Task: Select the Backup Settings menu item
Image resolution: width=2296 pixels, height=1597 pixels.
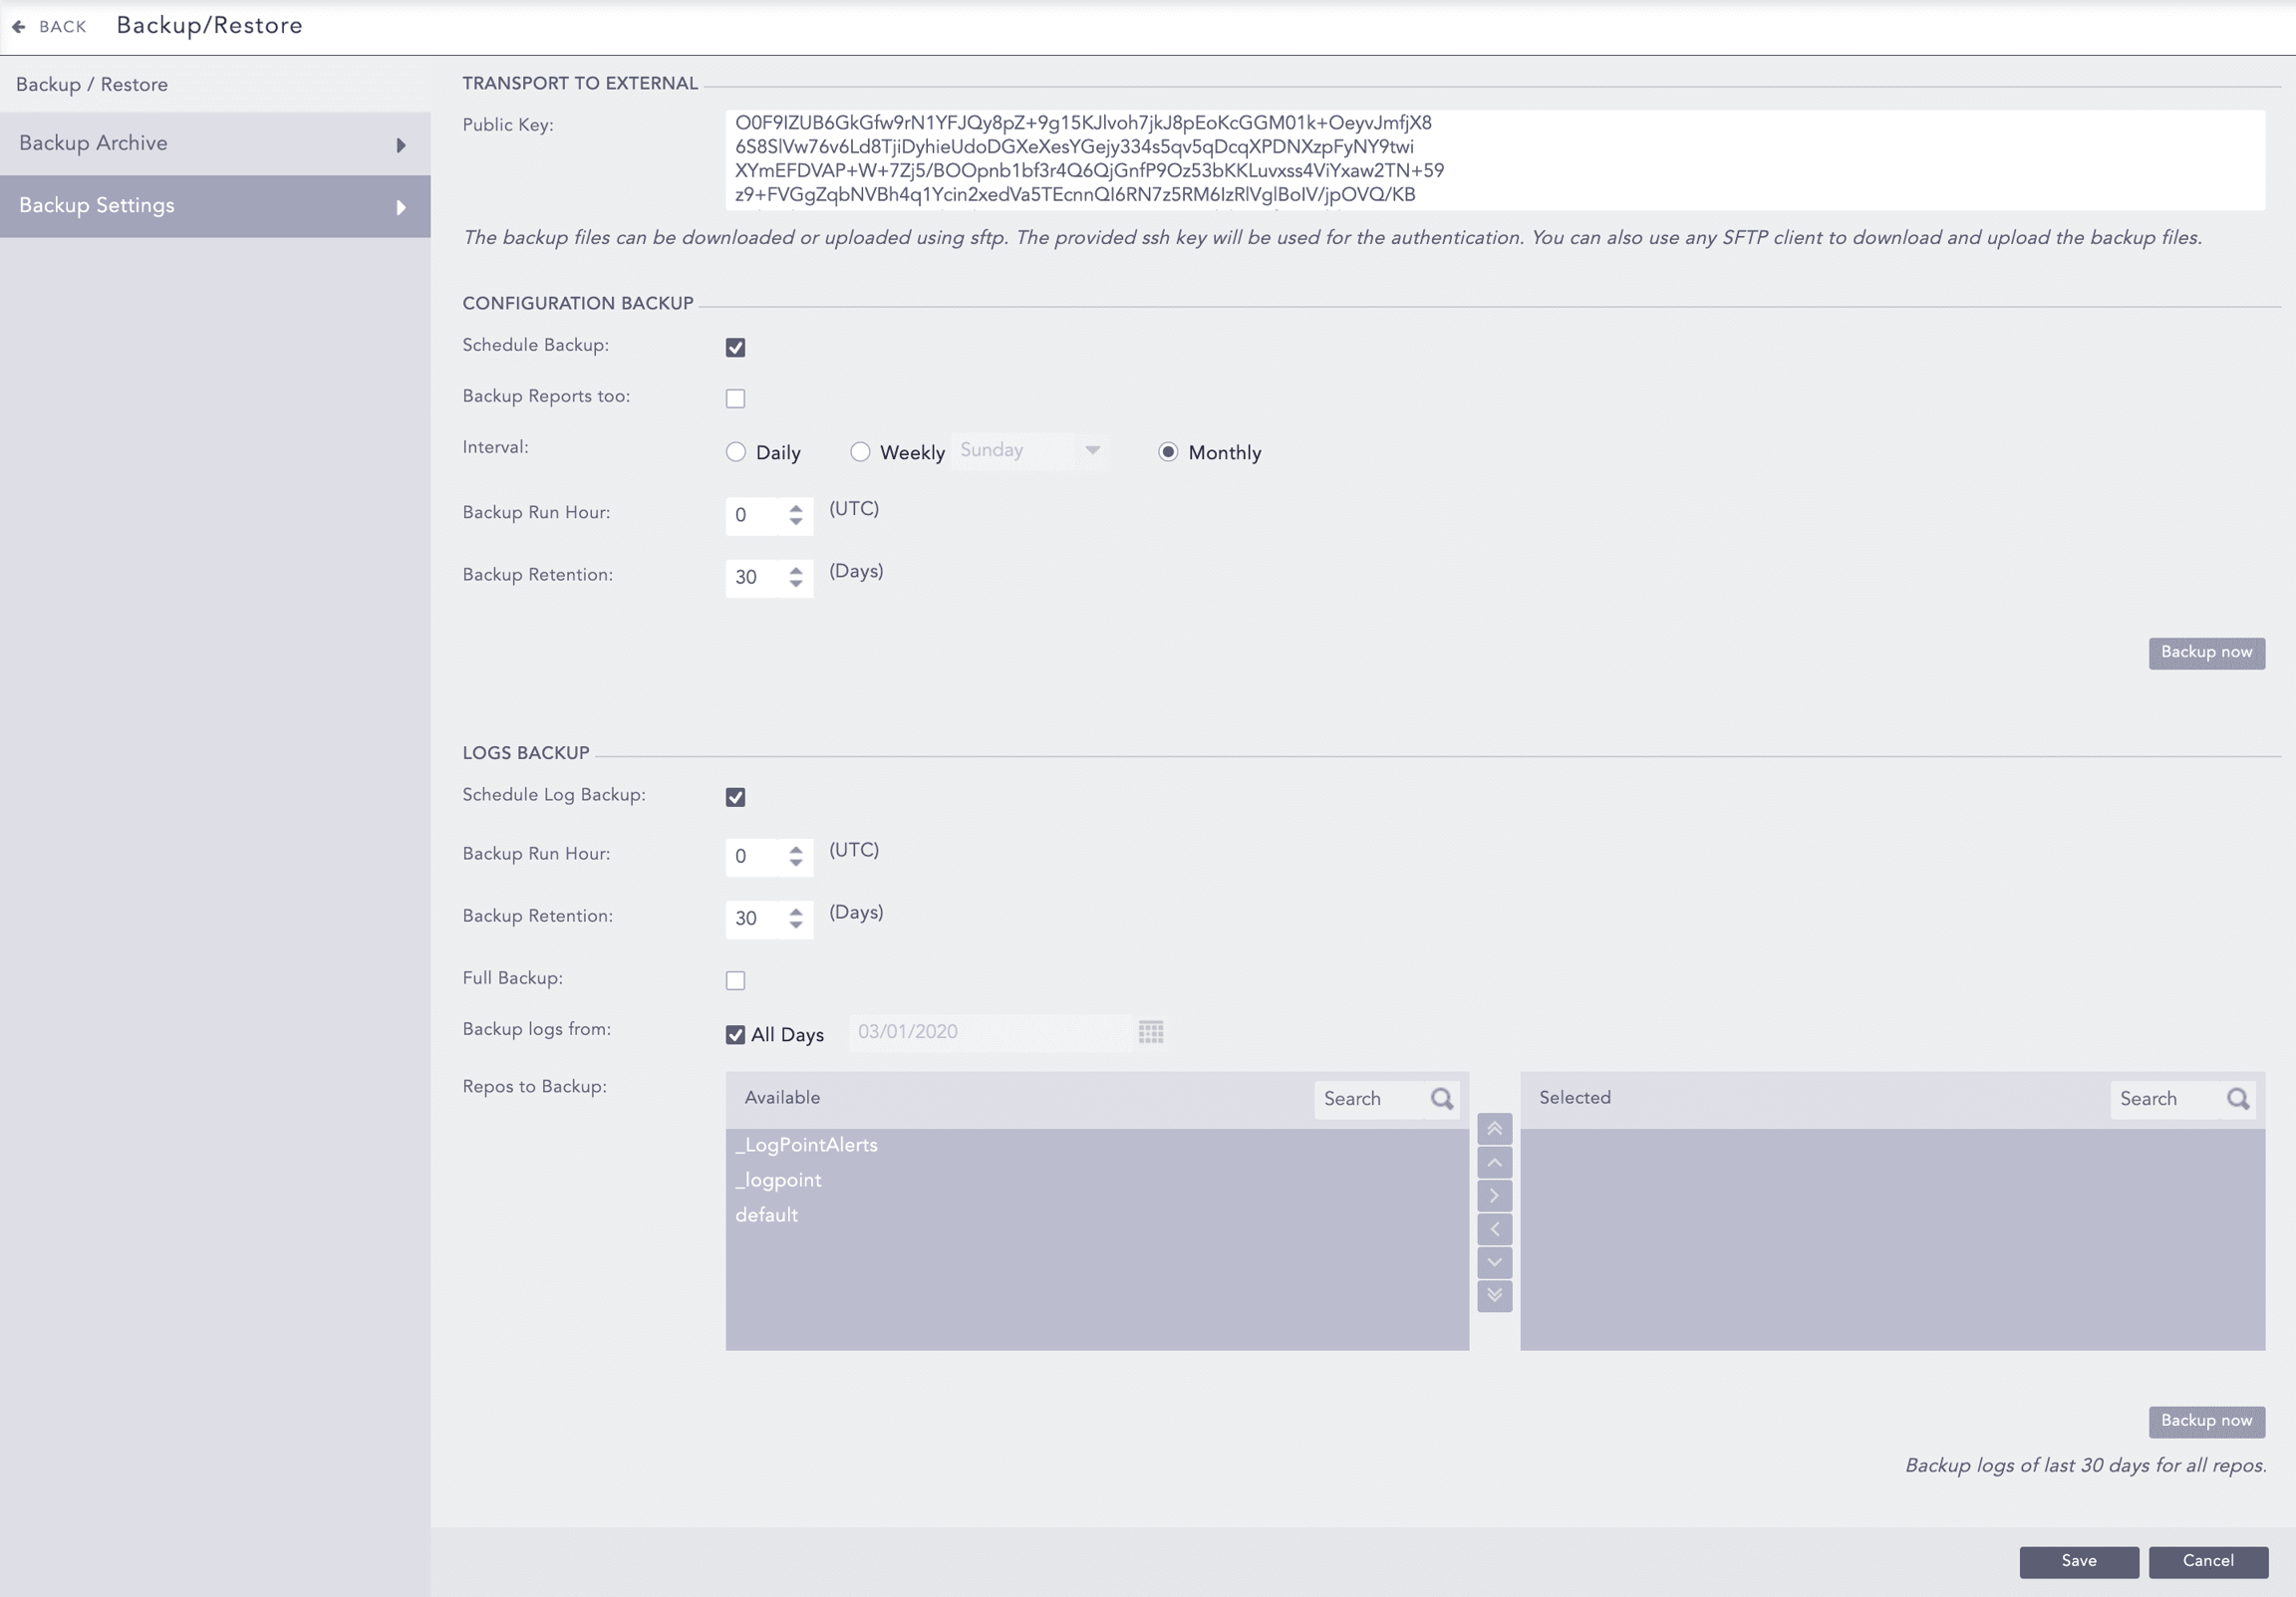Action: 97,205
